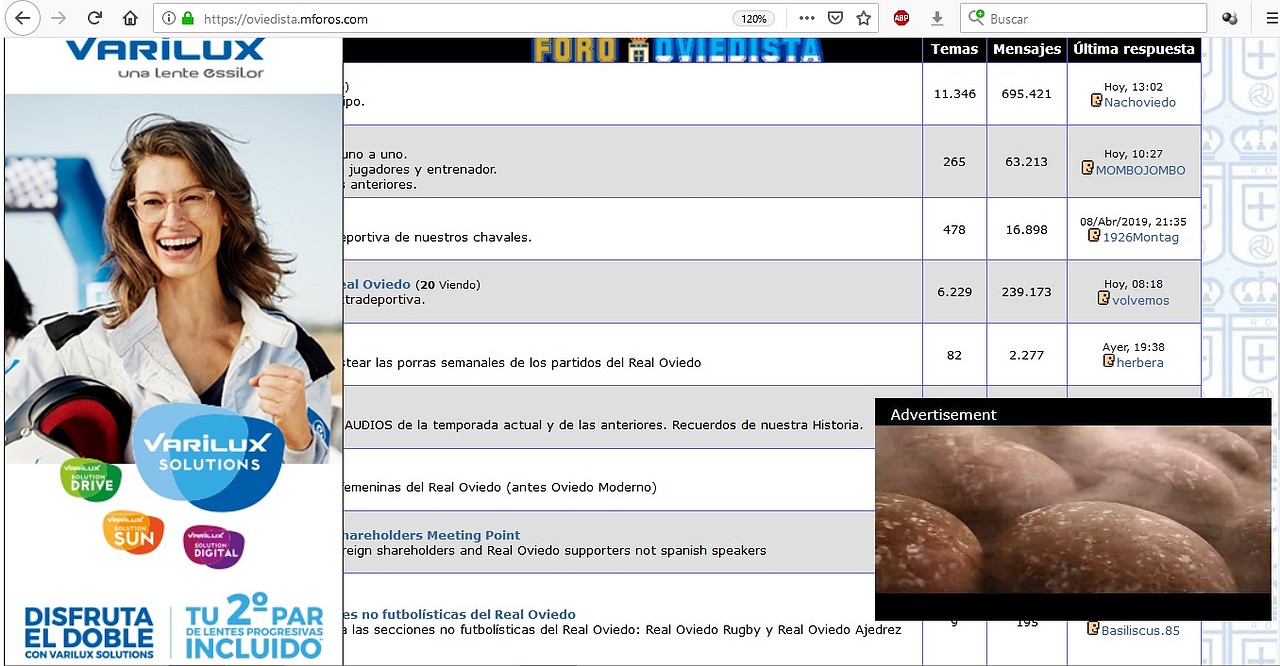This screenshot has height=666, width=1280.
Task: Reload the current page
Action: (95, 18)
